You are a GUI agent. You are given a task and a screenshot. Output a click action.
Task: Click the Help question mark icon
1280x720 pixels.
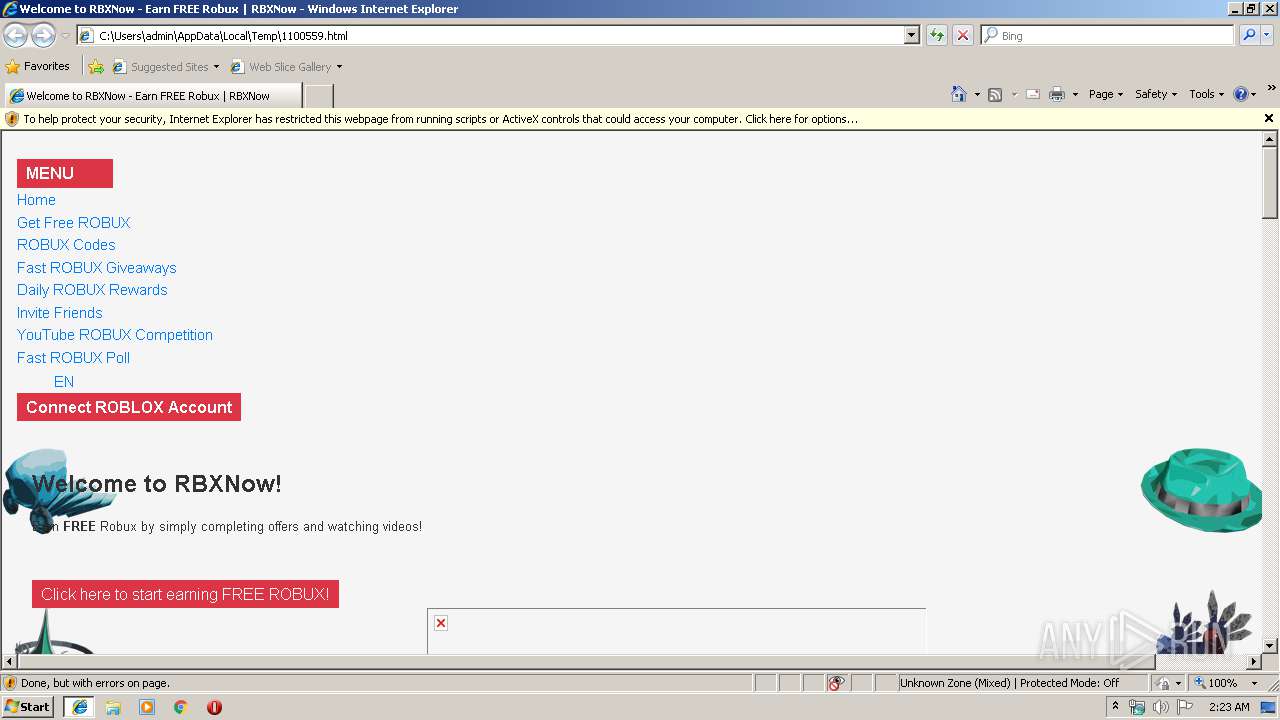[x=1241, y=94]
